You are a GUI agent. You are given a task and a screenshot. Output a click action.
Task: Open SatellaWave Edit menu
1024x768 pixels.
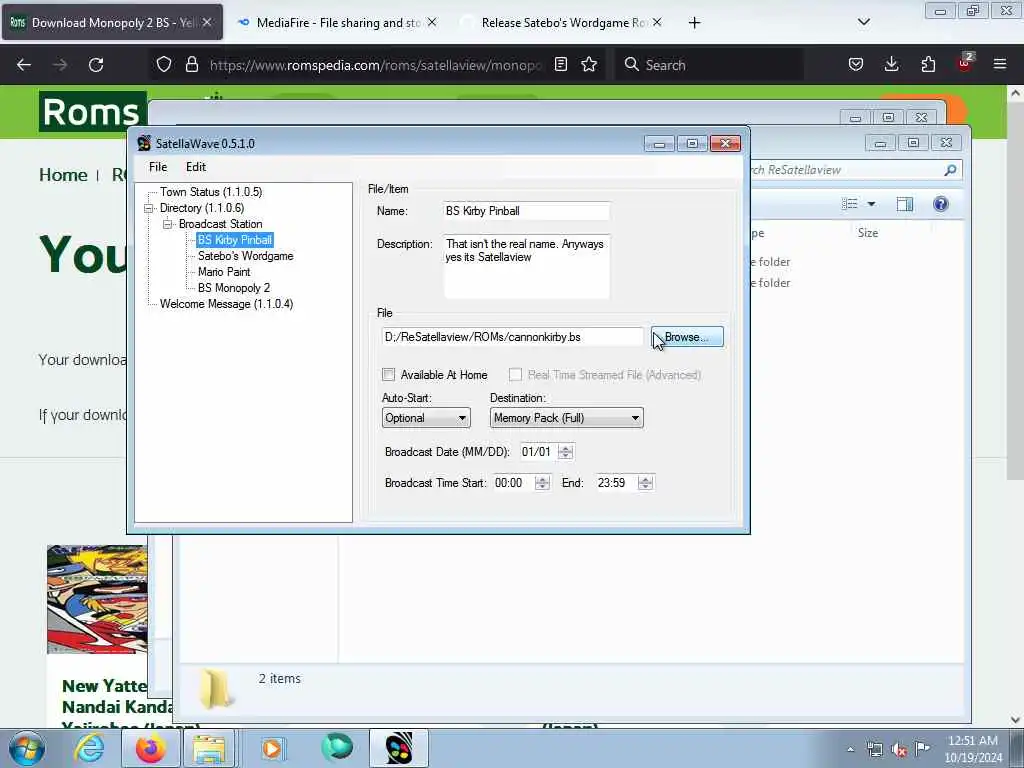click(x=195, y=167)
